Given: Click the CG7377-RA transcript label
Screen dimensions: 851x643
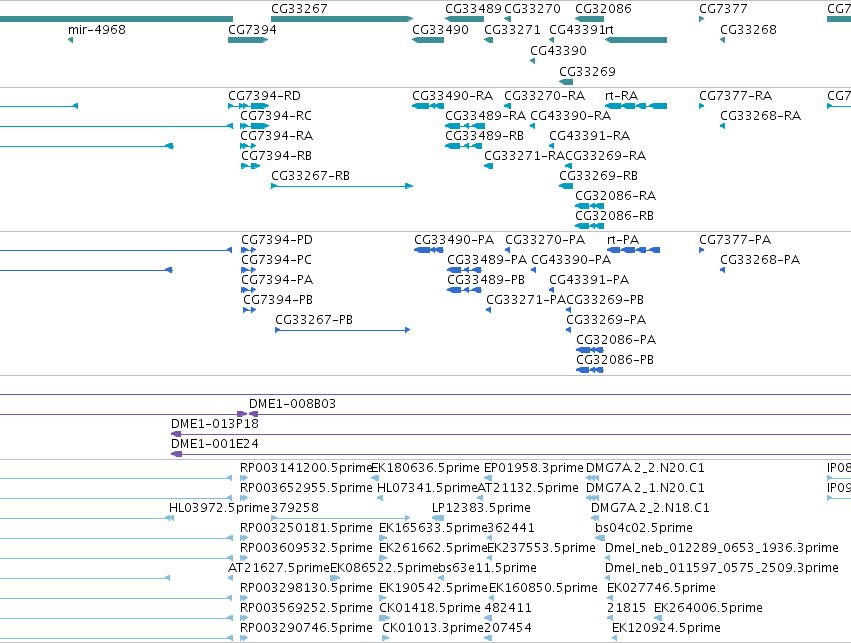Looking at the screenshot, I should 735,96.
